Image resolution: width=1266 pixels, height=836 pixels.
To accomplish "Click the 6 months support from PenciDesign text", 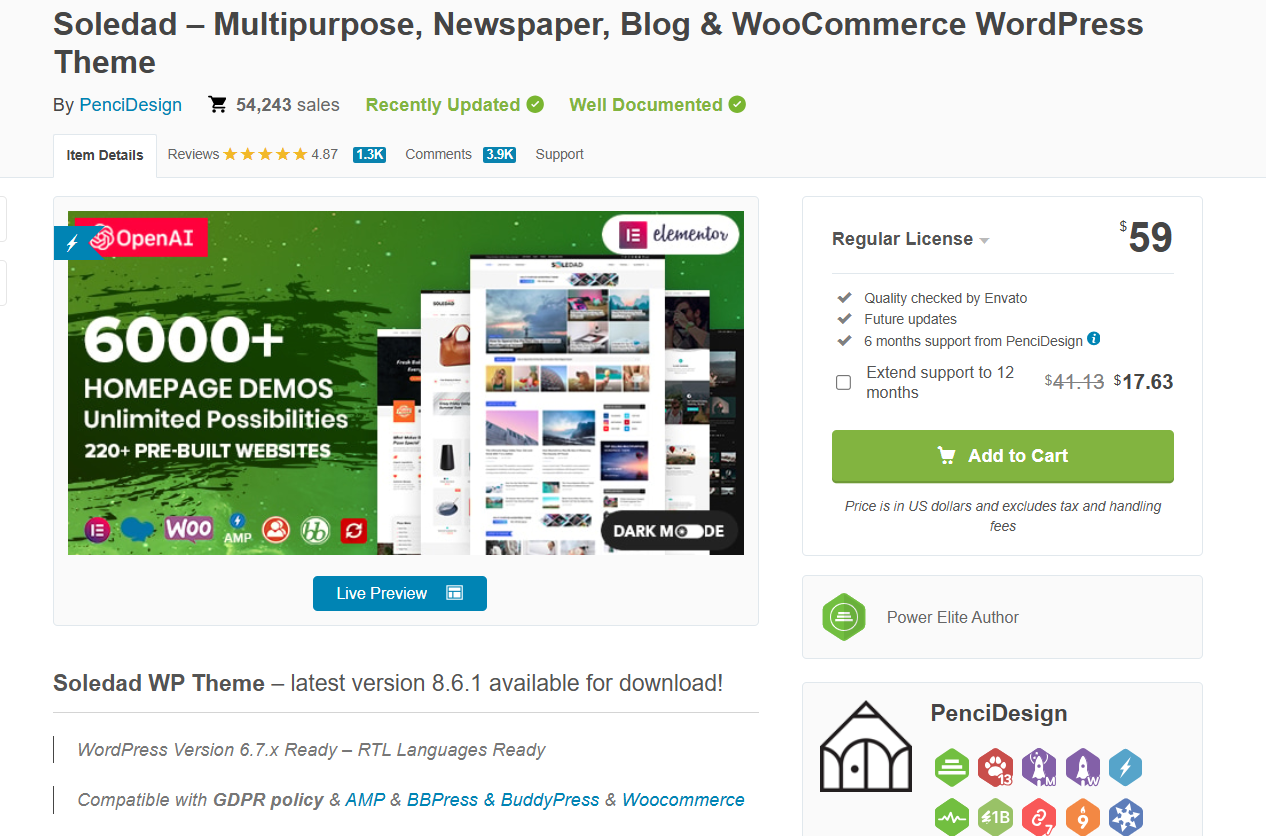I will pos(974,341).
